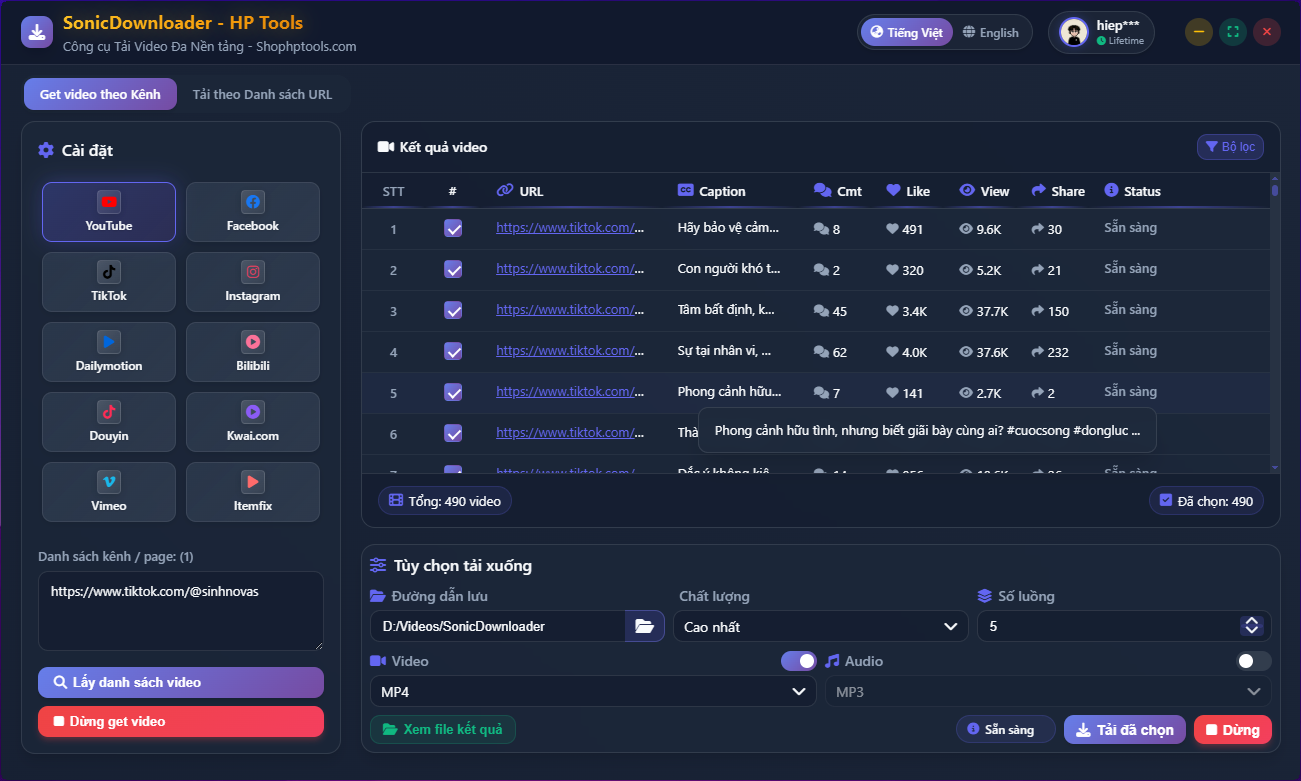The width and height of the screenshot is (1301, 781).
Task: Click the Dừng get video button
Action: pos(181,721)
